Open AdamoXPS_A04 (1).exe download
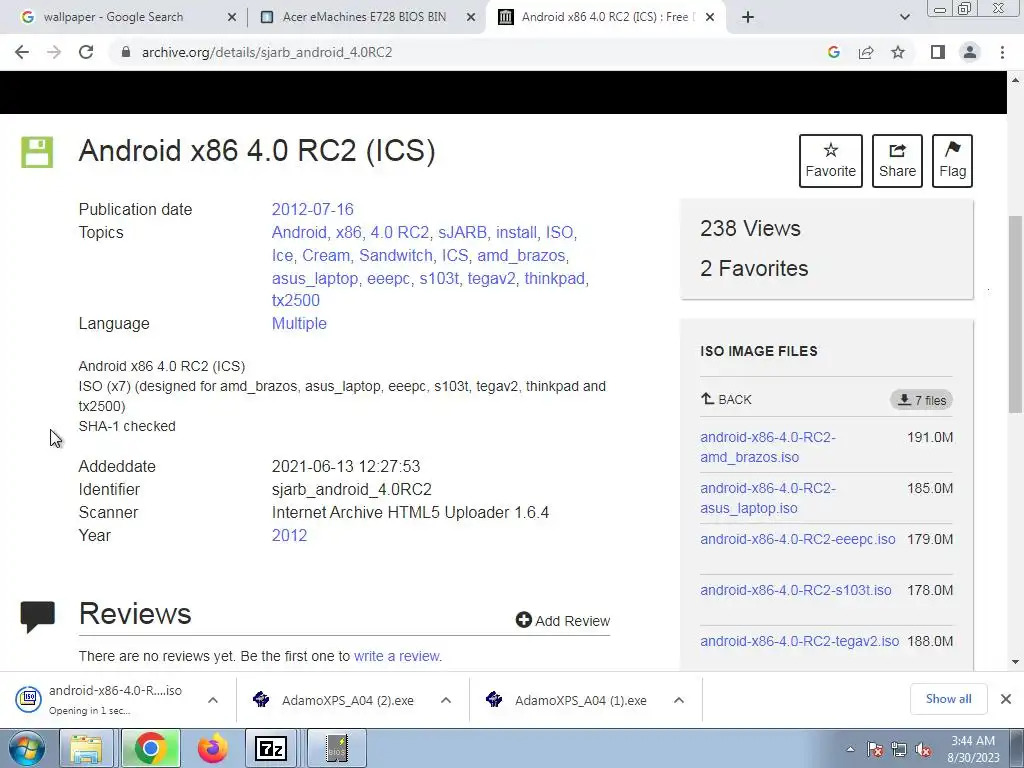The width and height of the screenshot is (1024, 768). click(567, 700)
